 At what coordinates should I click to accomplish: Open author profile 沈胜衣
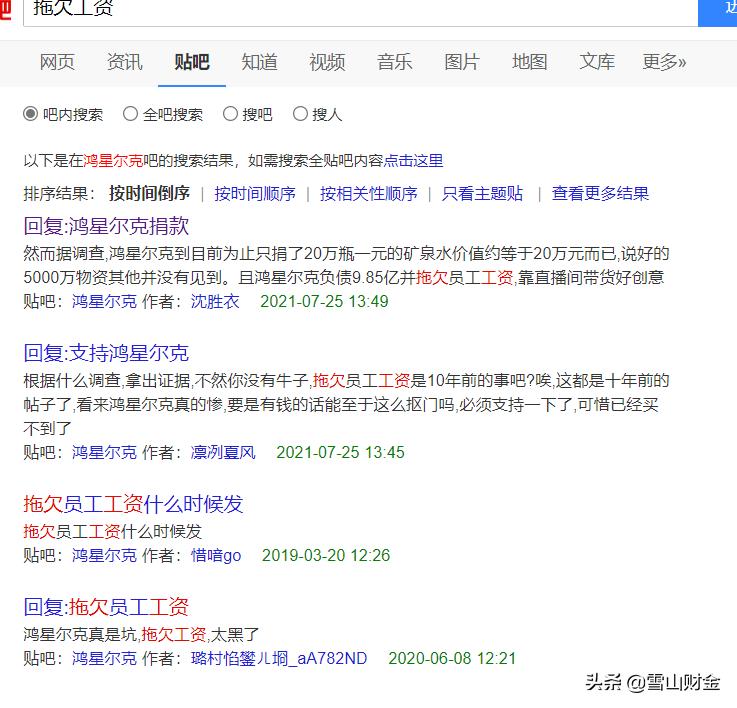pyautogui.click(x=215, y=301)
